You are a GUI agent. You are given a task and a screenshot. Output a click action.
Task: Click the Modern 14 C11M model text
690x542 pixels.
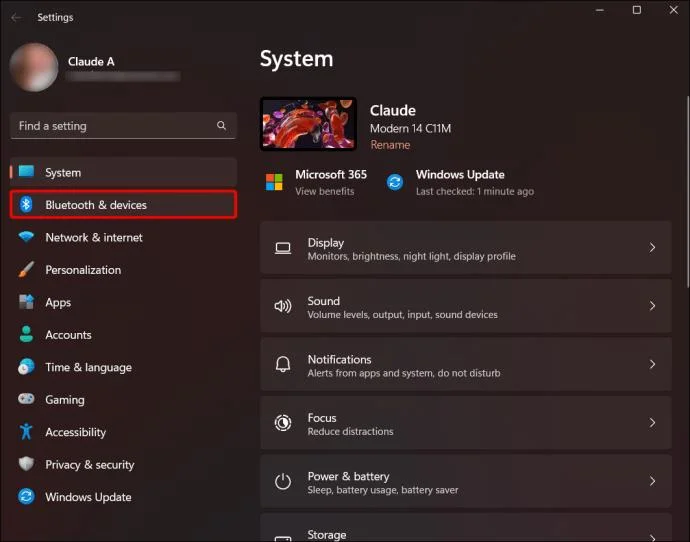click(x=410, y=128)
